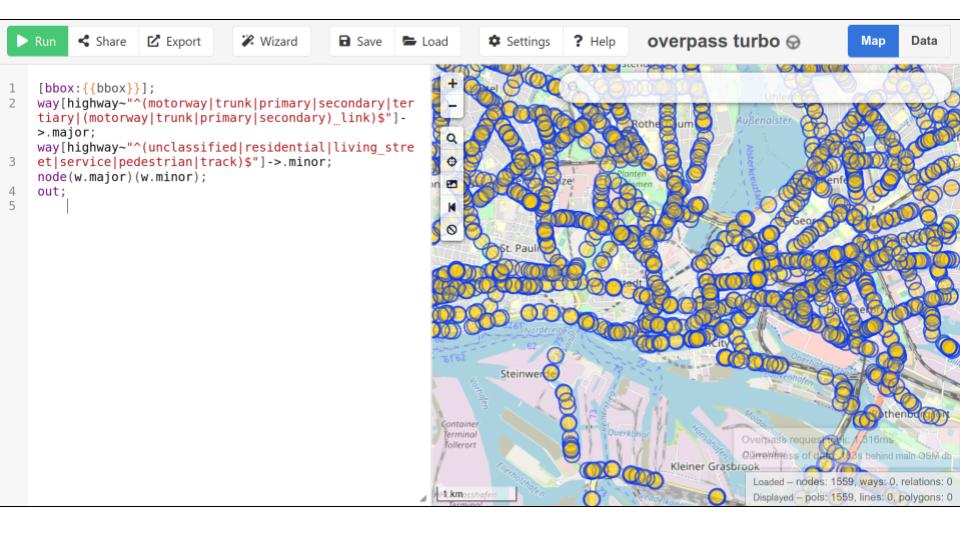The width and height of the screenshot is (960, 540).
Task: Load a saved query
Action: coord(426,41)
